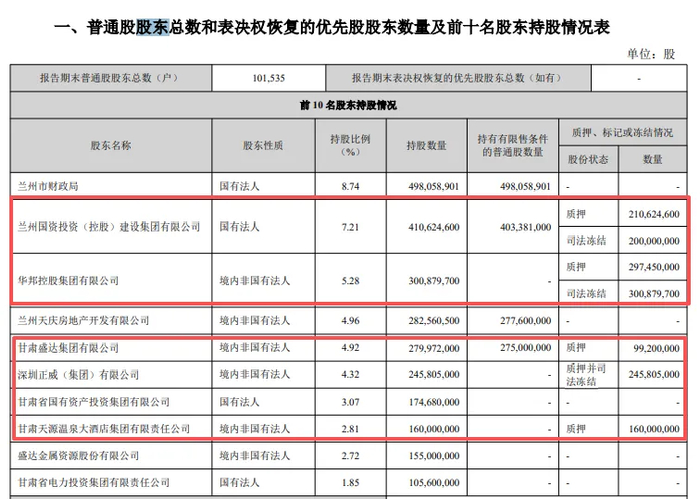Select shareholder 盛达金属资源股份有限公司
The height and width of the screenshot is (499, 700).
[79, 456]
